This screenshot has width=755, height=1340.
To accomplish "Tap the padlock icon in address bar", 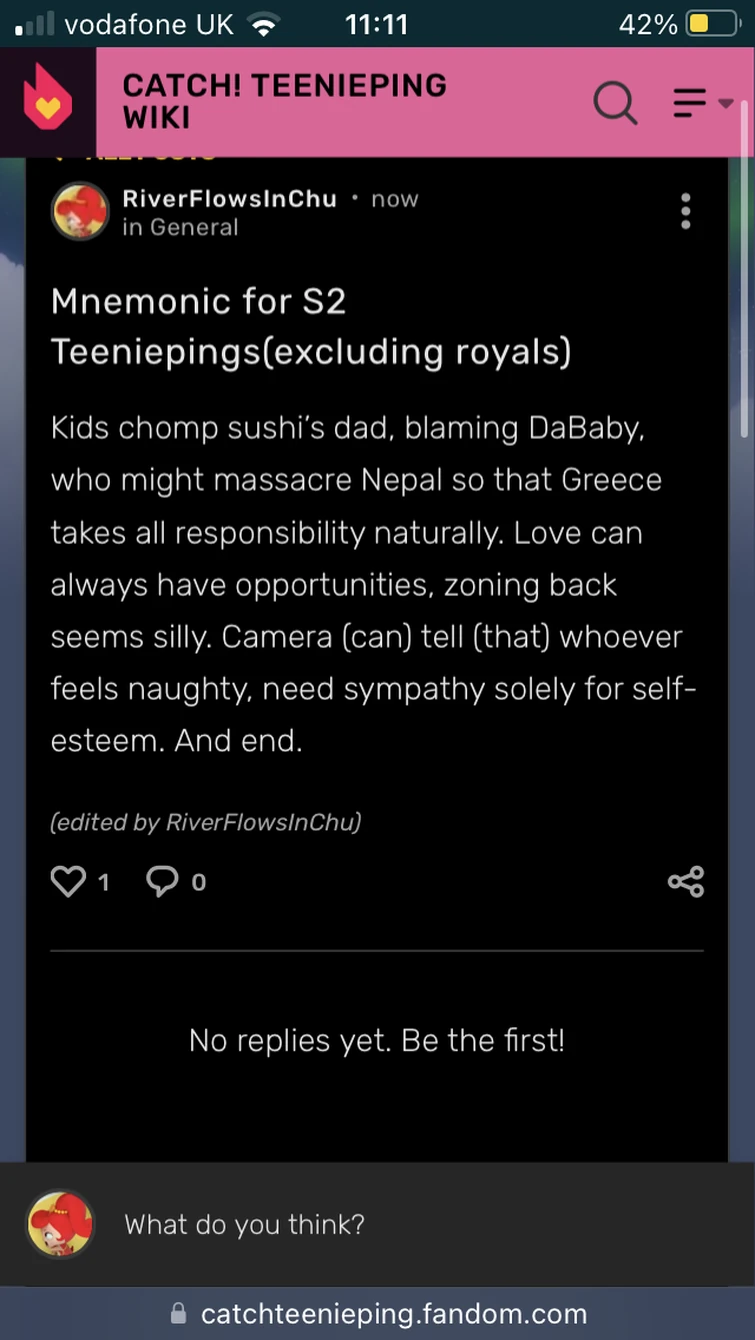I will tap(179, 1313).
